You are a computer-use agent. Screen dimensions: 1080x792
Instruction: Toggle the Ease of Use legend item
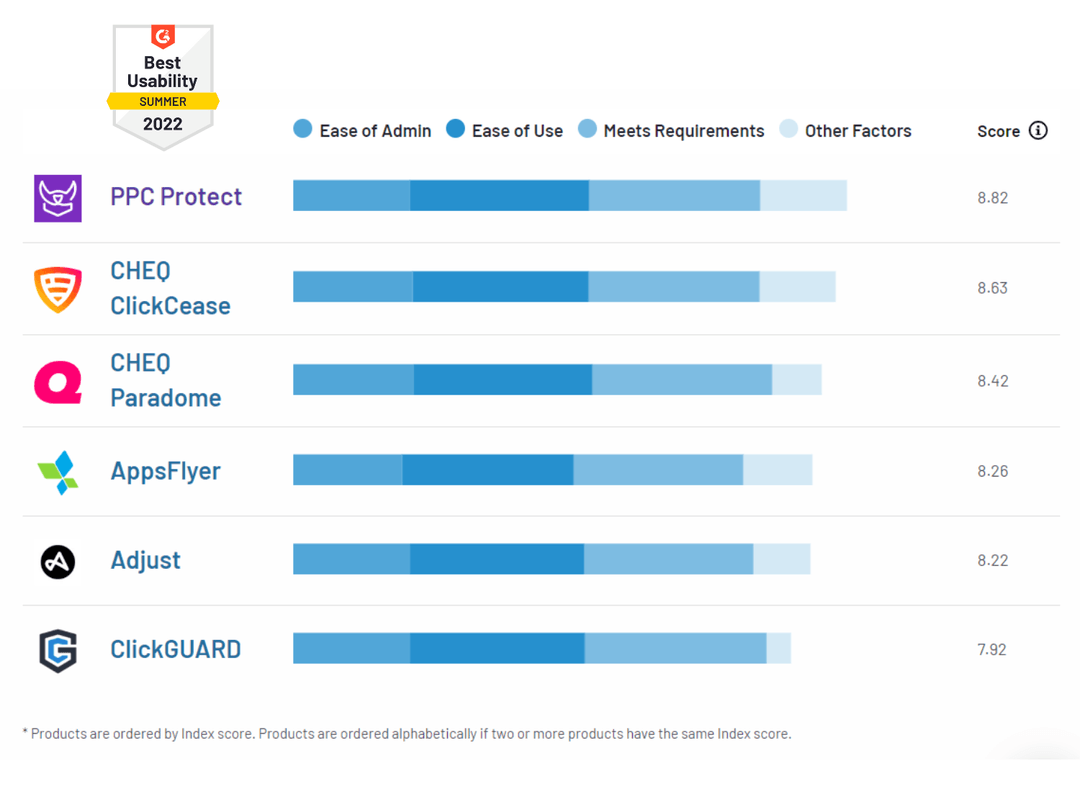pyautogui.click(x=504, y=130)
